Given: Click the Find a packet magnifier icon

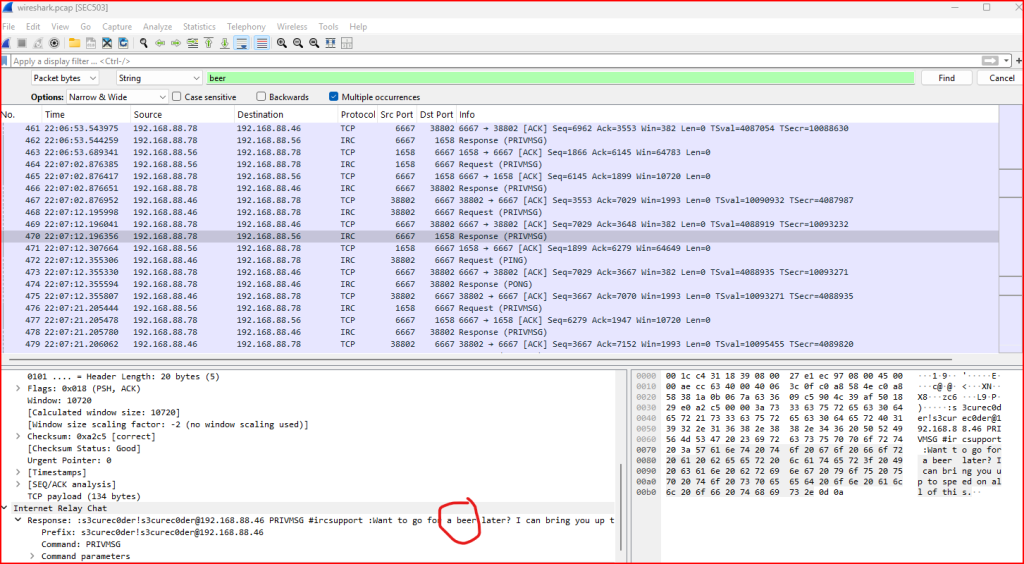Looking at the screenshot, I should 144,43.
